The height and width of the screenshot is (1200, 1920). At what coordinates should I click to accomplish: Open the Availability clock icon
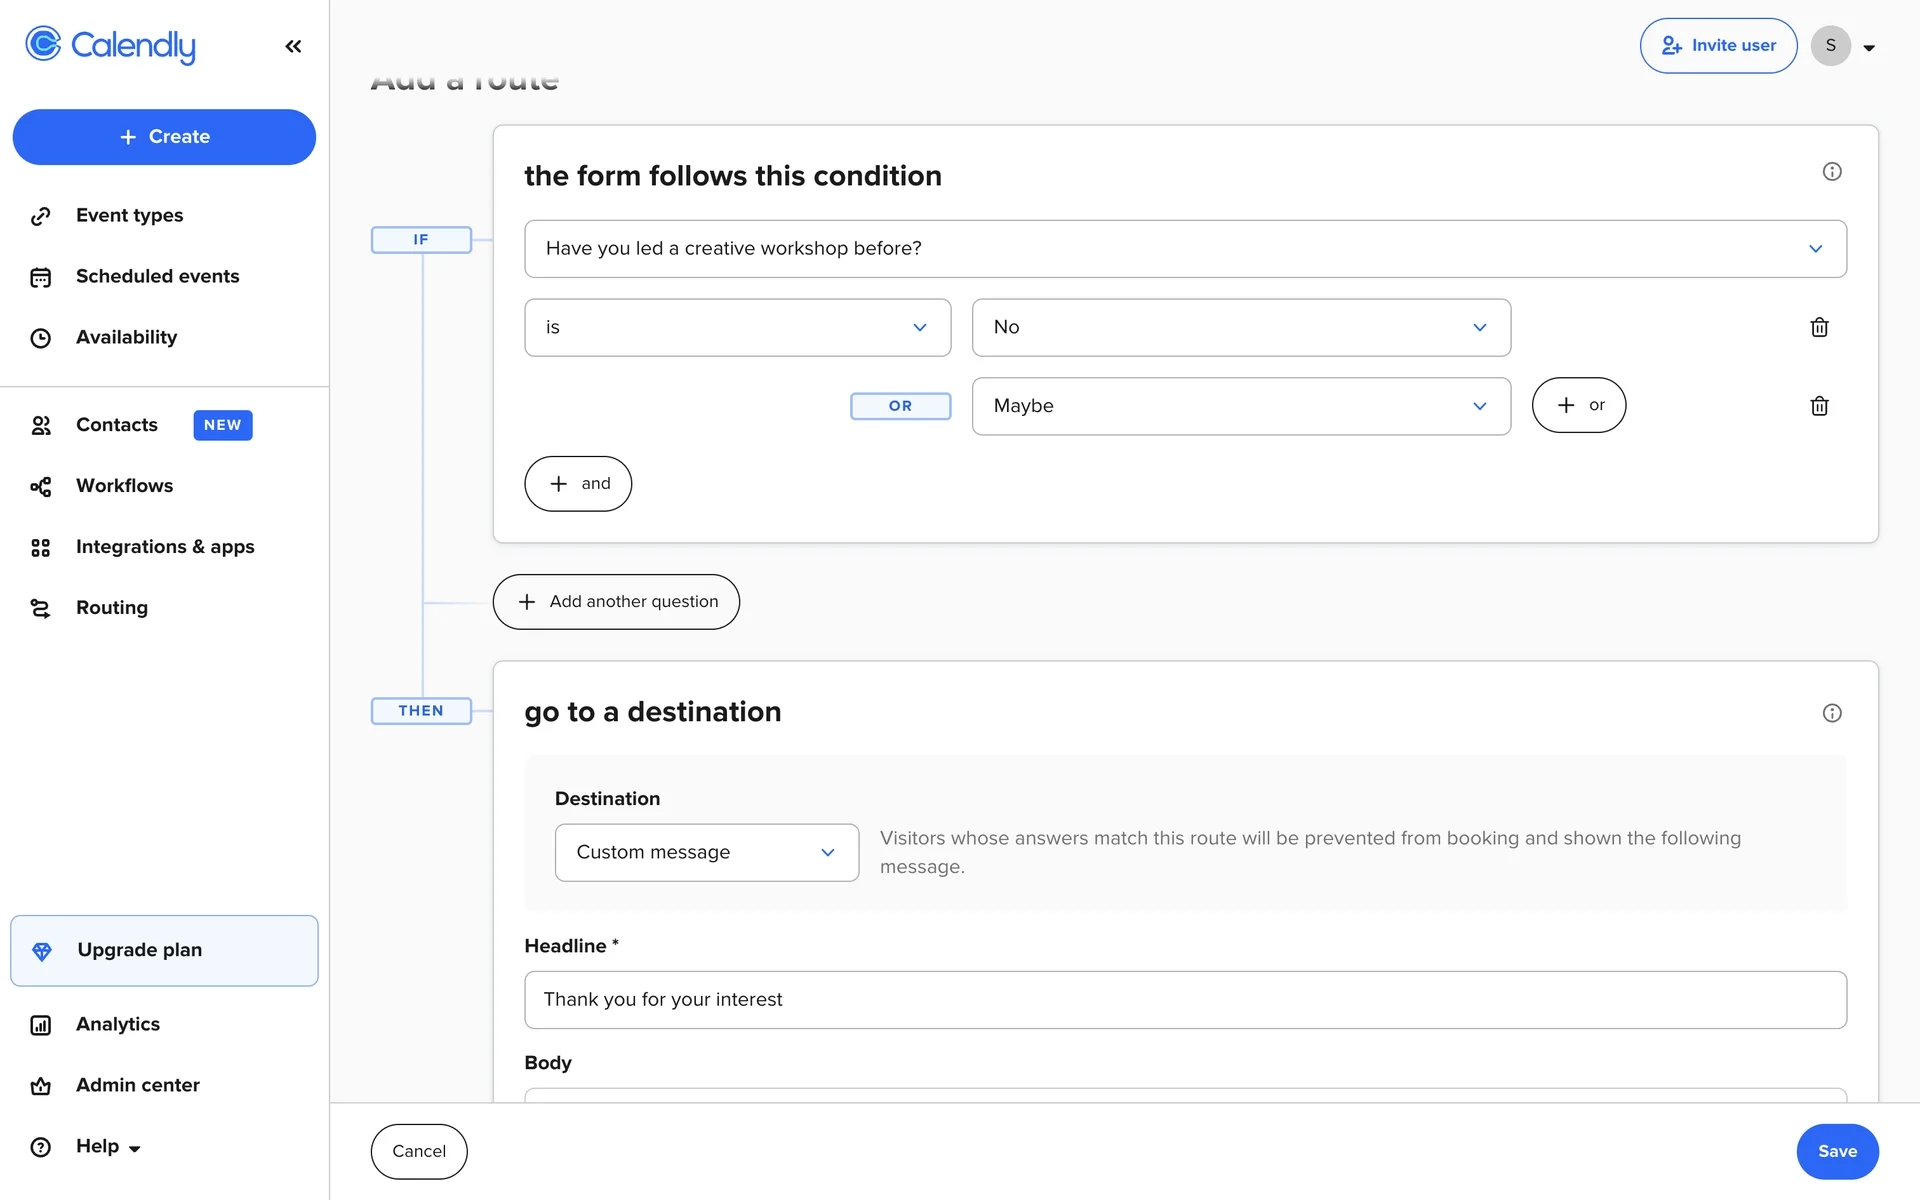coord(40,338)
